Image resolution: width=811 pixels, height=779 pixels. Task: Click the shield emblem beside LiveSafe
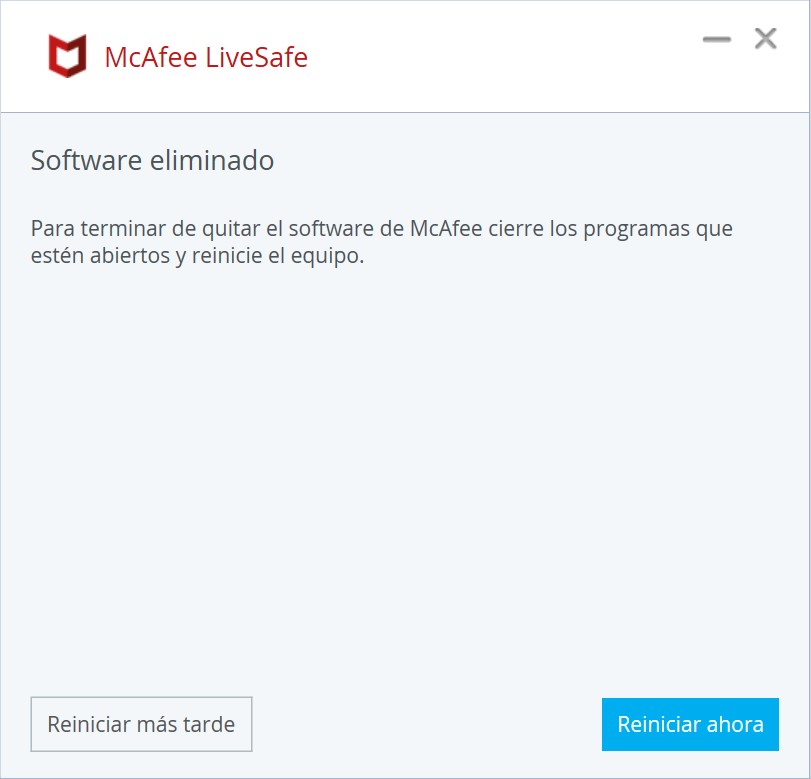coord(67,56)
